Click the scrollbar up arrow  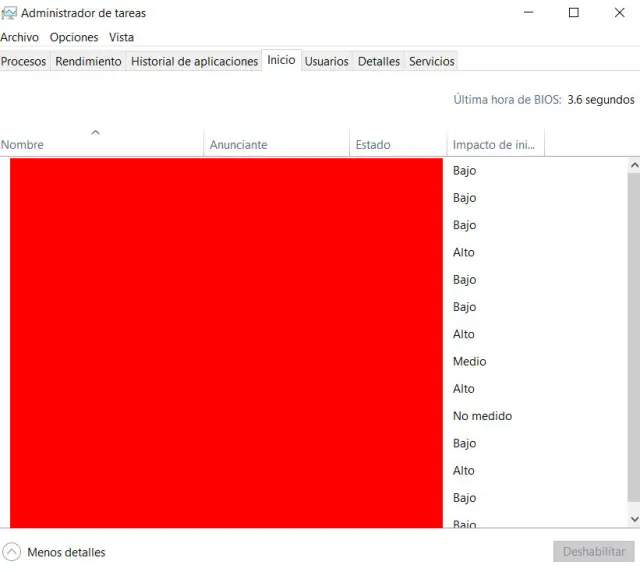633,165
